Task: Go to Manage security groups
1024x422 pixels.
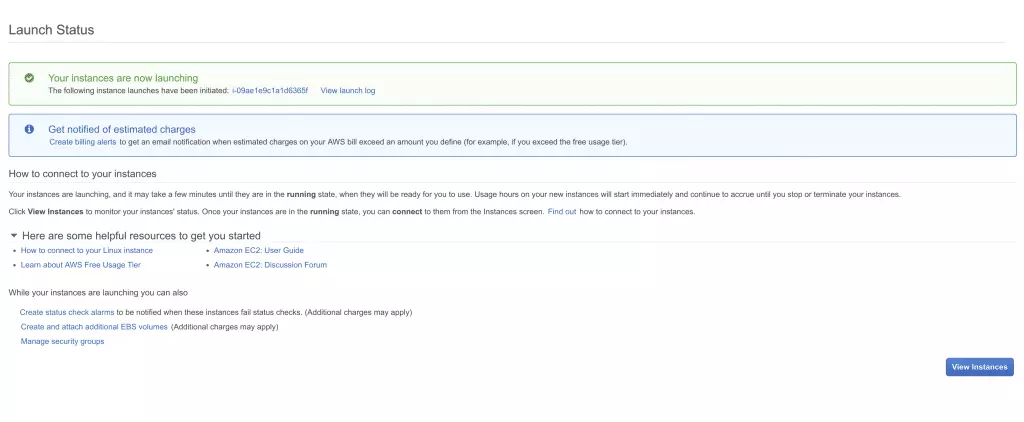Action: 62,341
